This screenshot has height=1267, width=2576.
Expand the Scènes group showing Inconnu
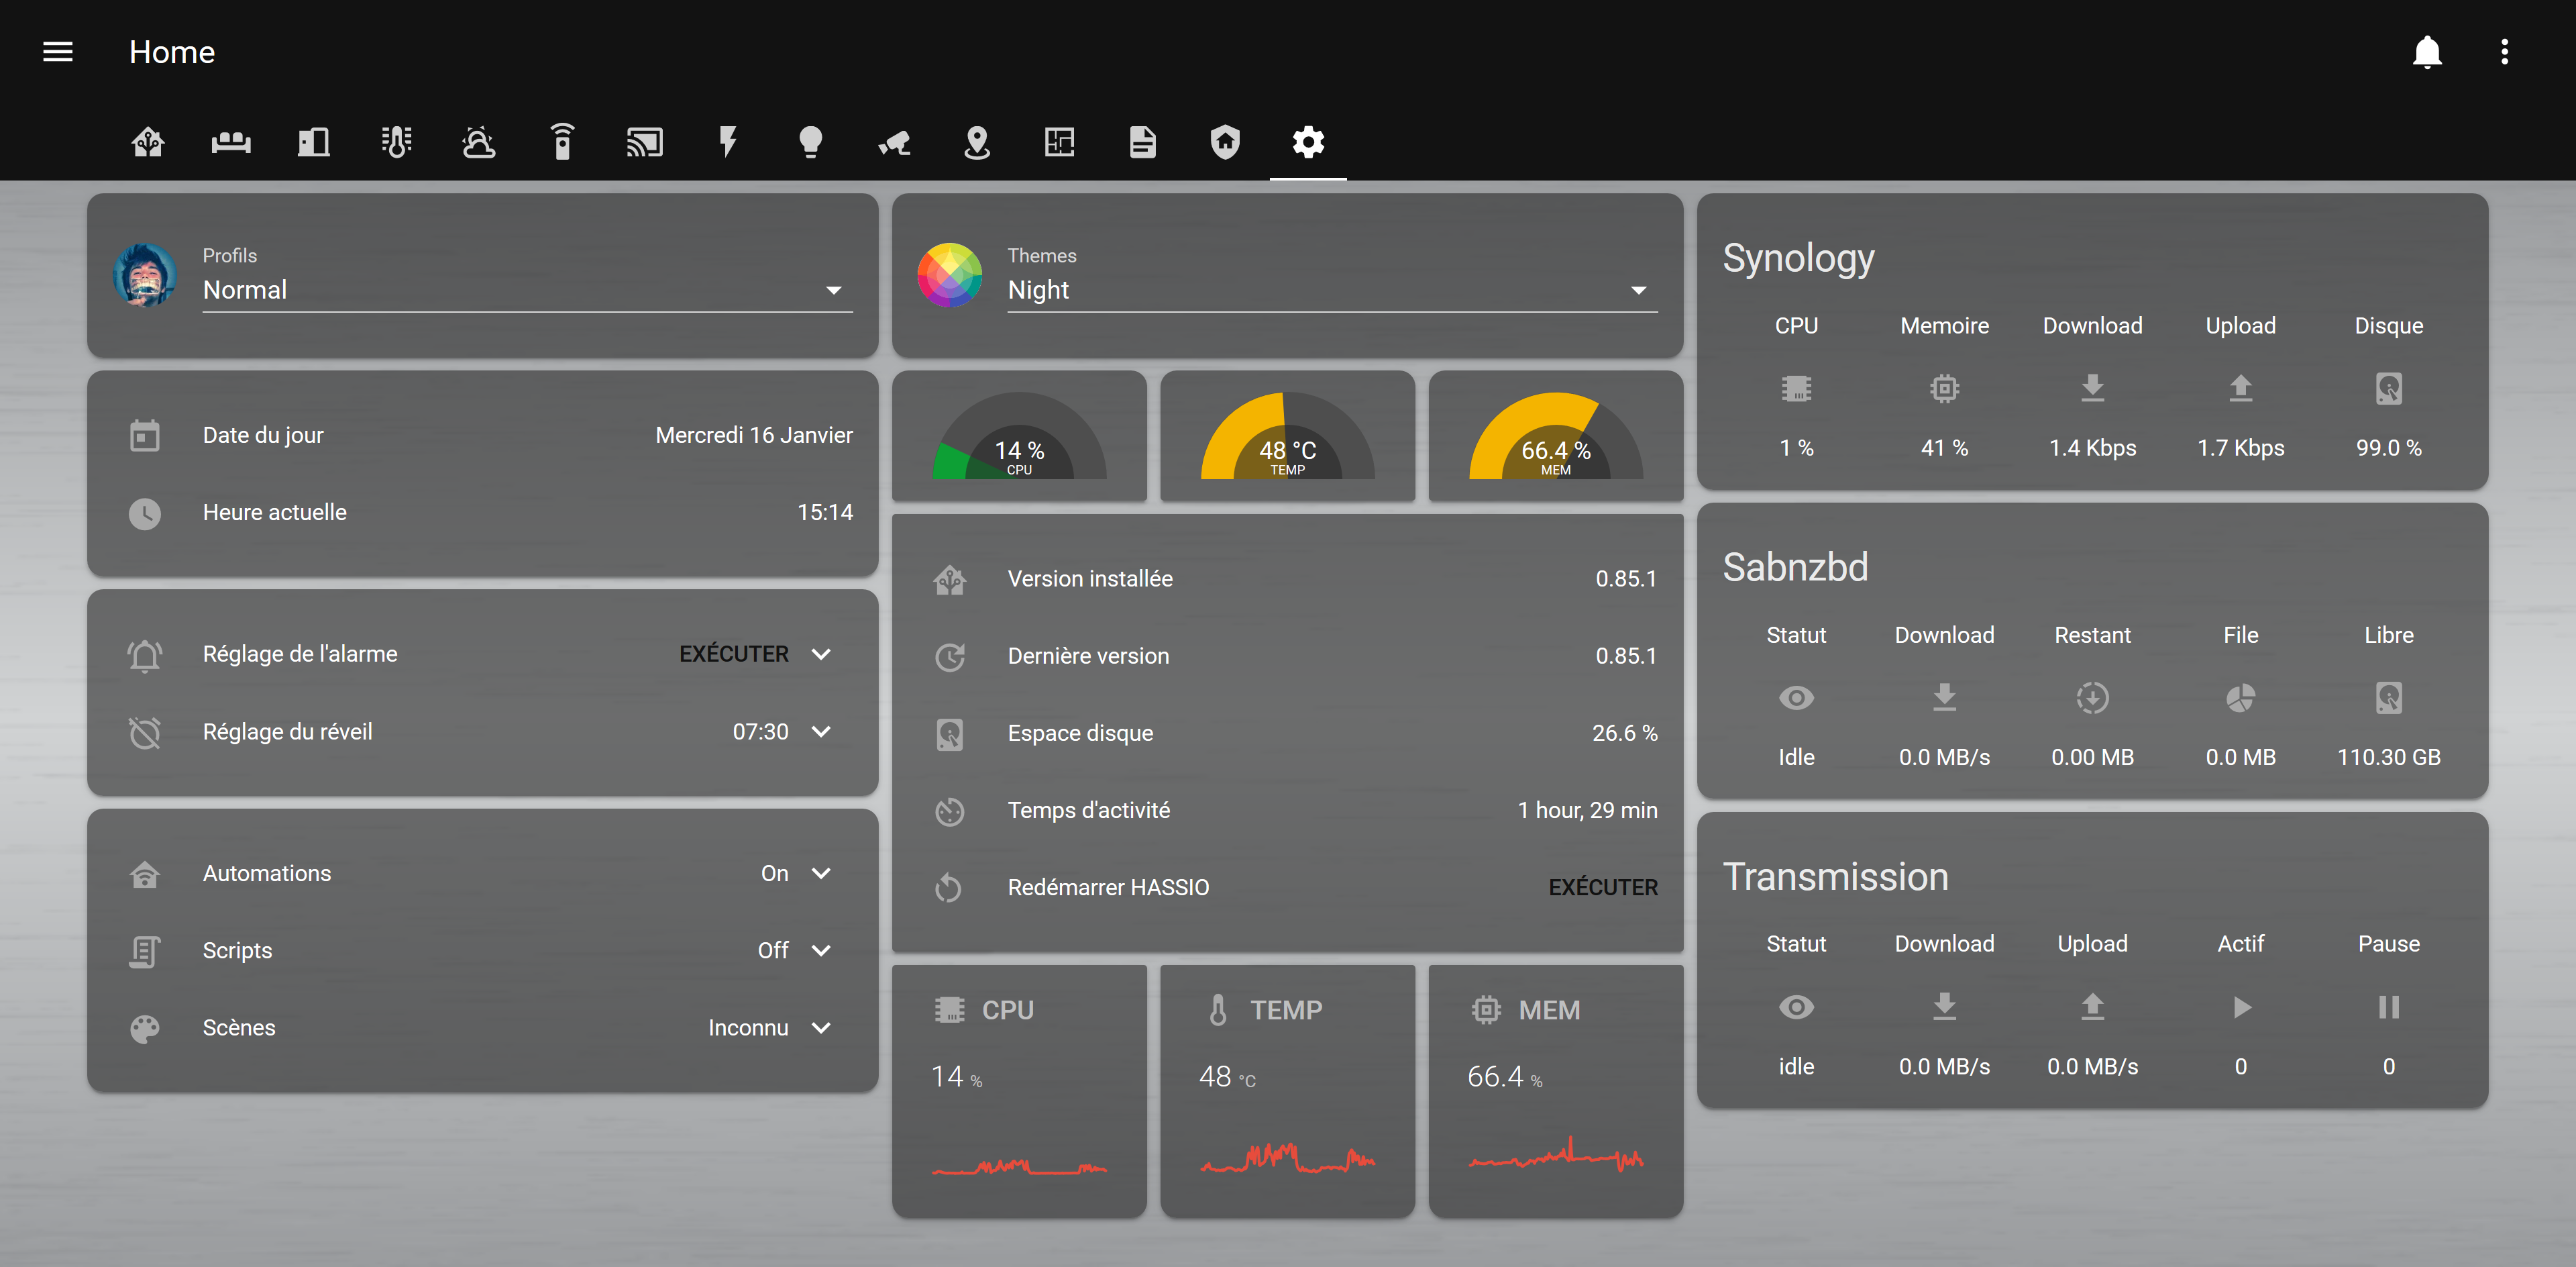[x=821, y=1028]
